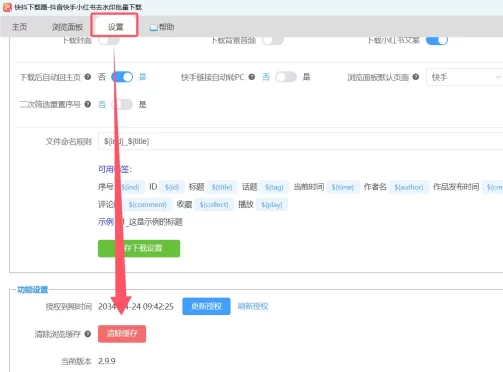Image resolution: width=503 pixels, height=372 pixels.
Task: Open the 帮助 tab
Action: tap(166, 27)
